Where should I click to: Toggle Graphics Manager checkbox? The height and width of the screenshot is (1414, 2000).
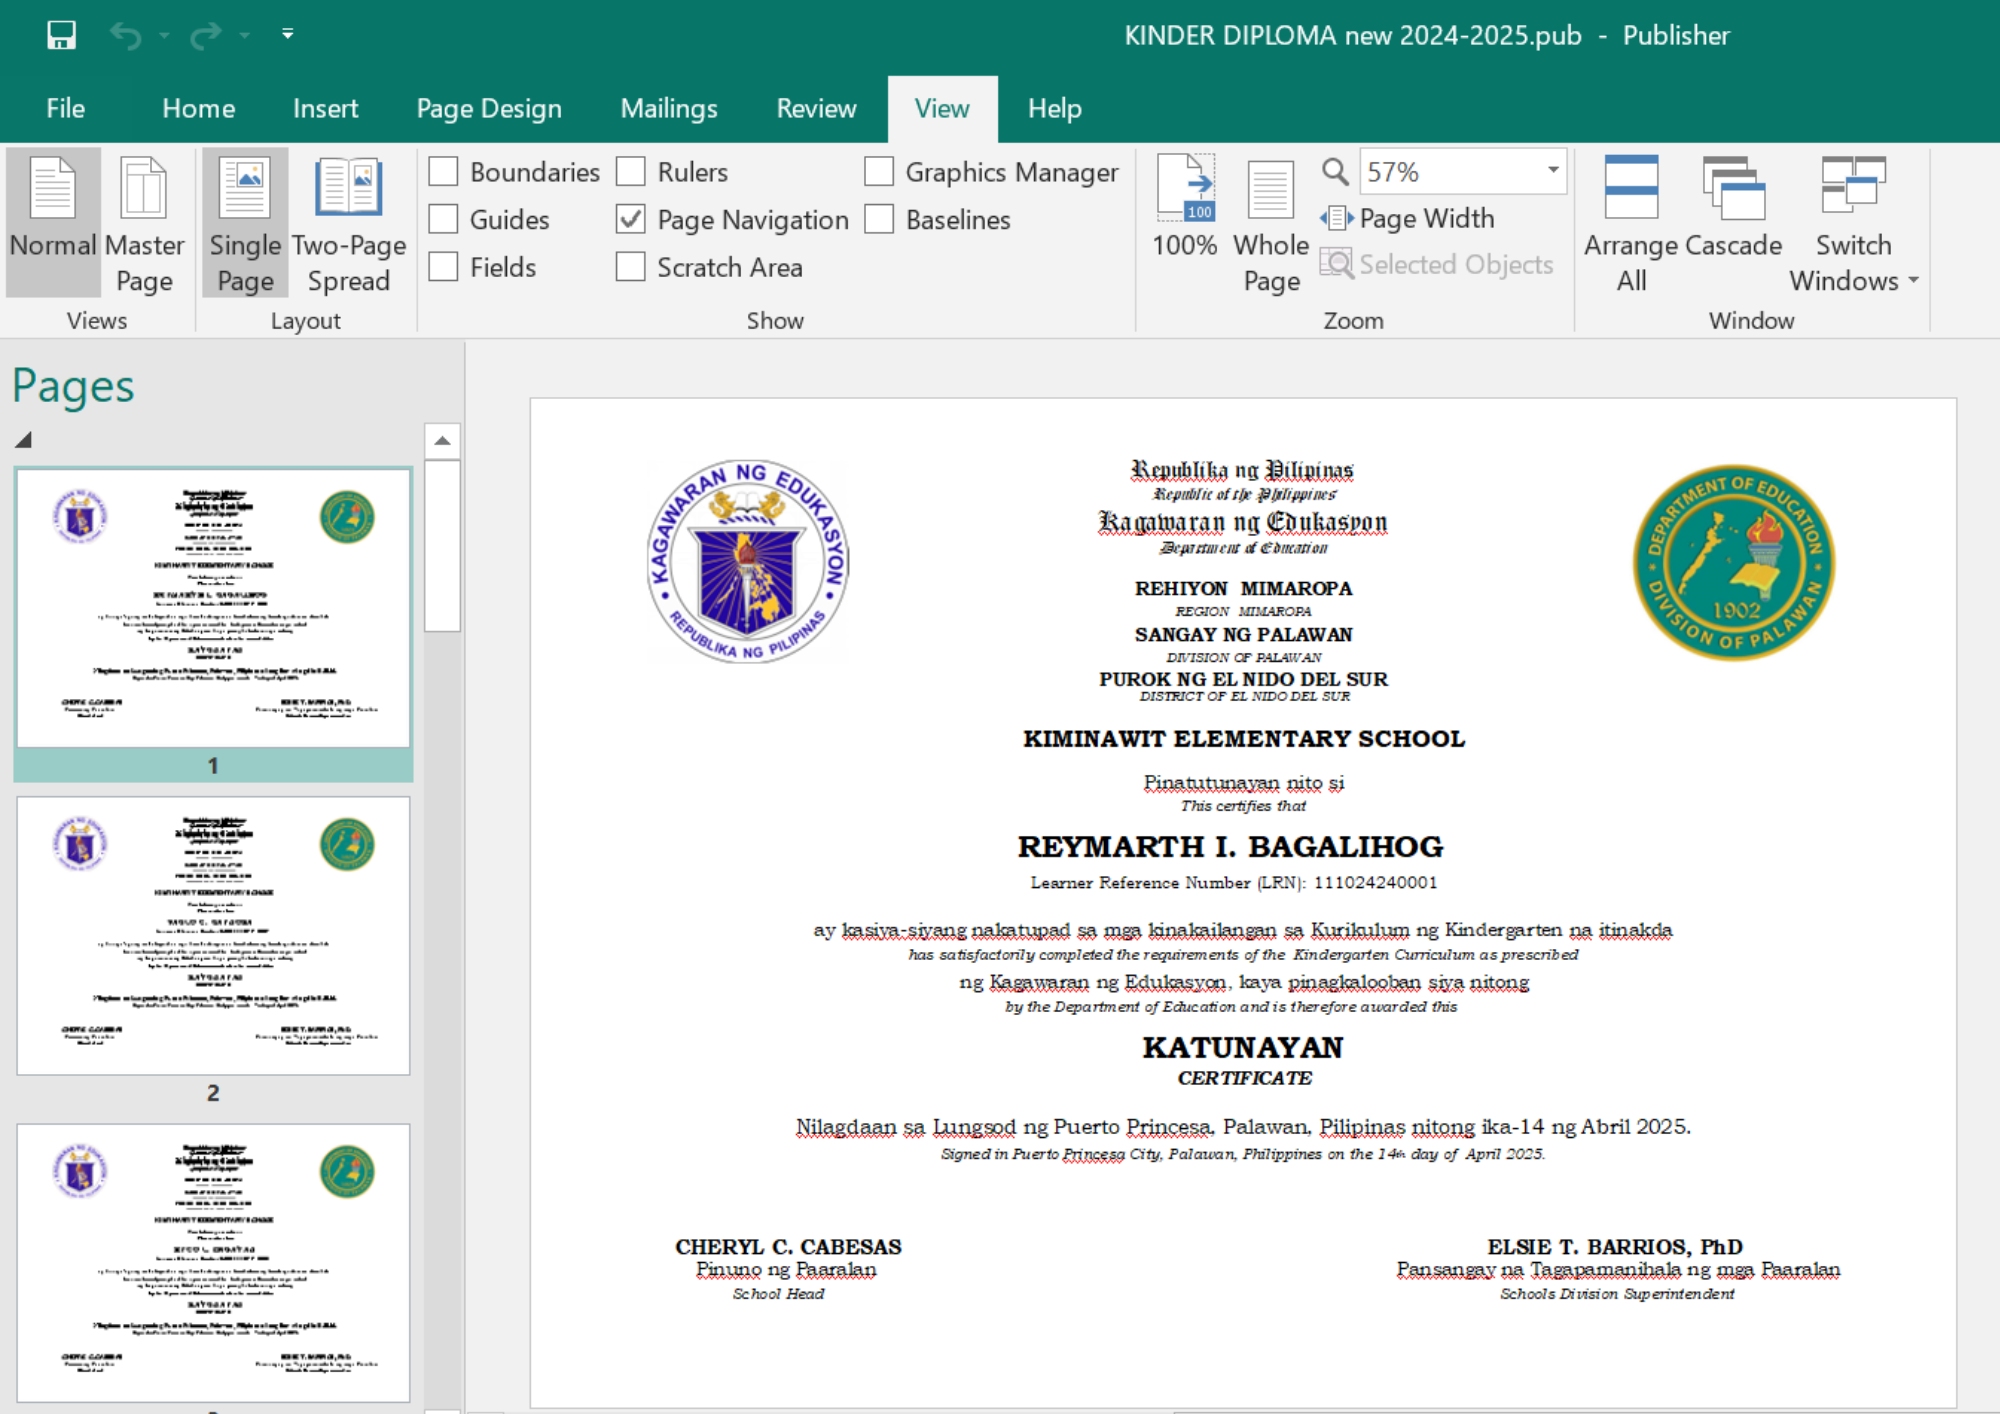point(879,172)
